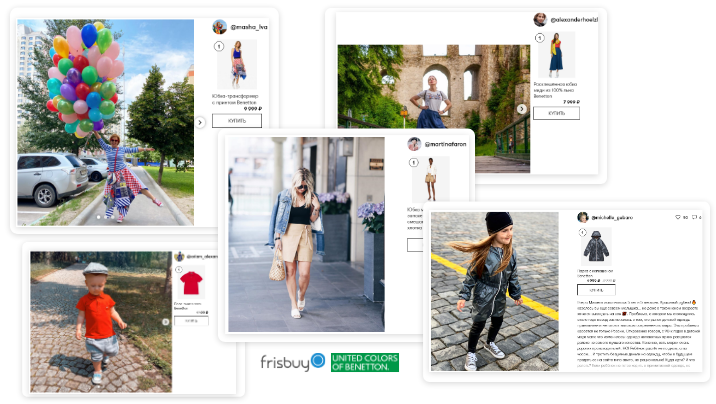Select product badge 1 on @alexanderhoelzl card
The width and height of the screenshot is (716, 404).
[540, 38]
